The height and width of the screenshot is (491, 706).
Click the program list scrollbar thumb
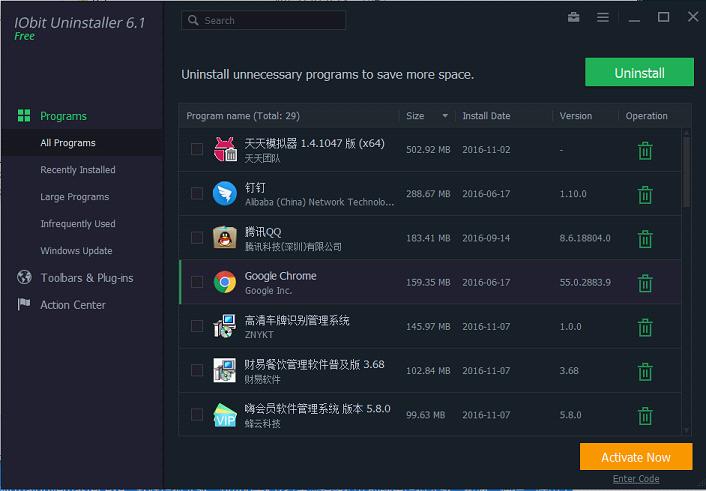tap(686, 171)
